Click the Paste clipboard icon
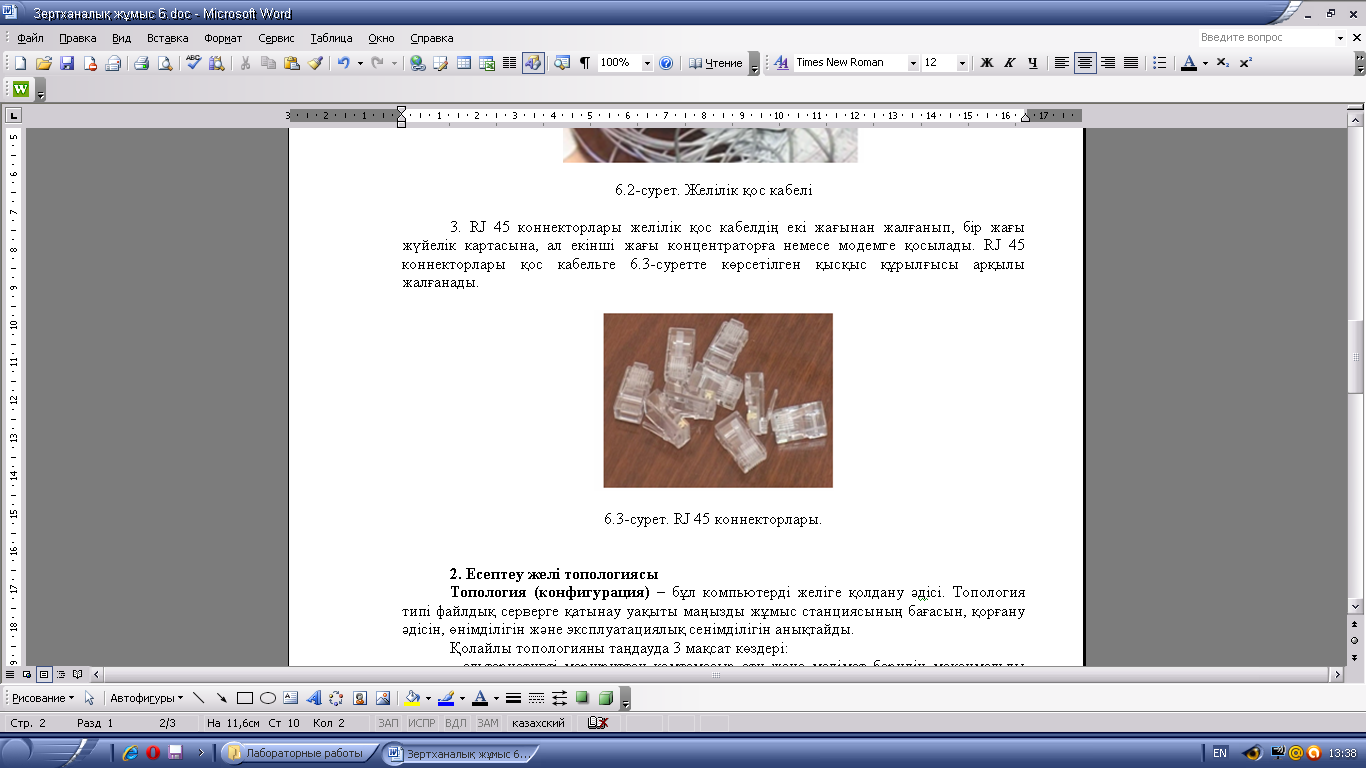The width and height of the screenshot is (1366, 768). click(x=291, y=63)
